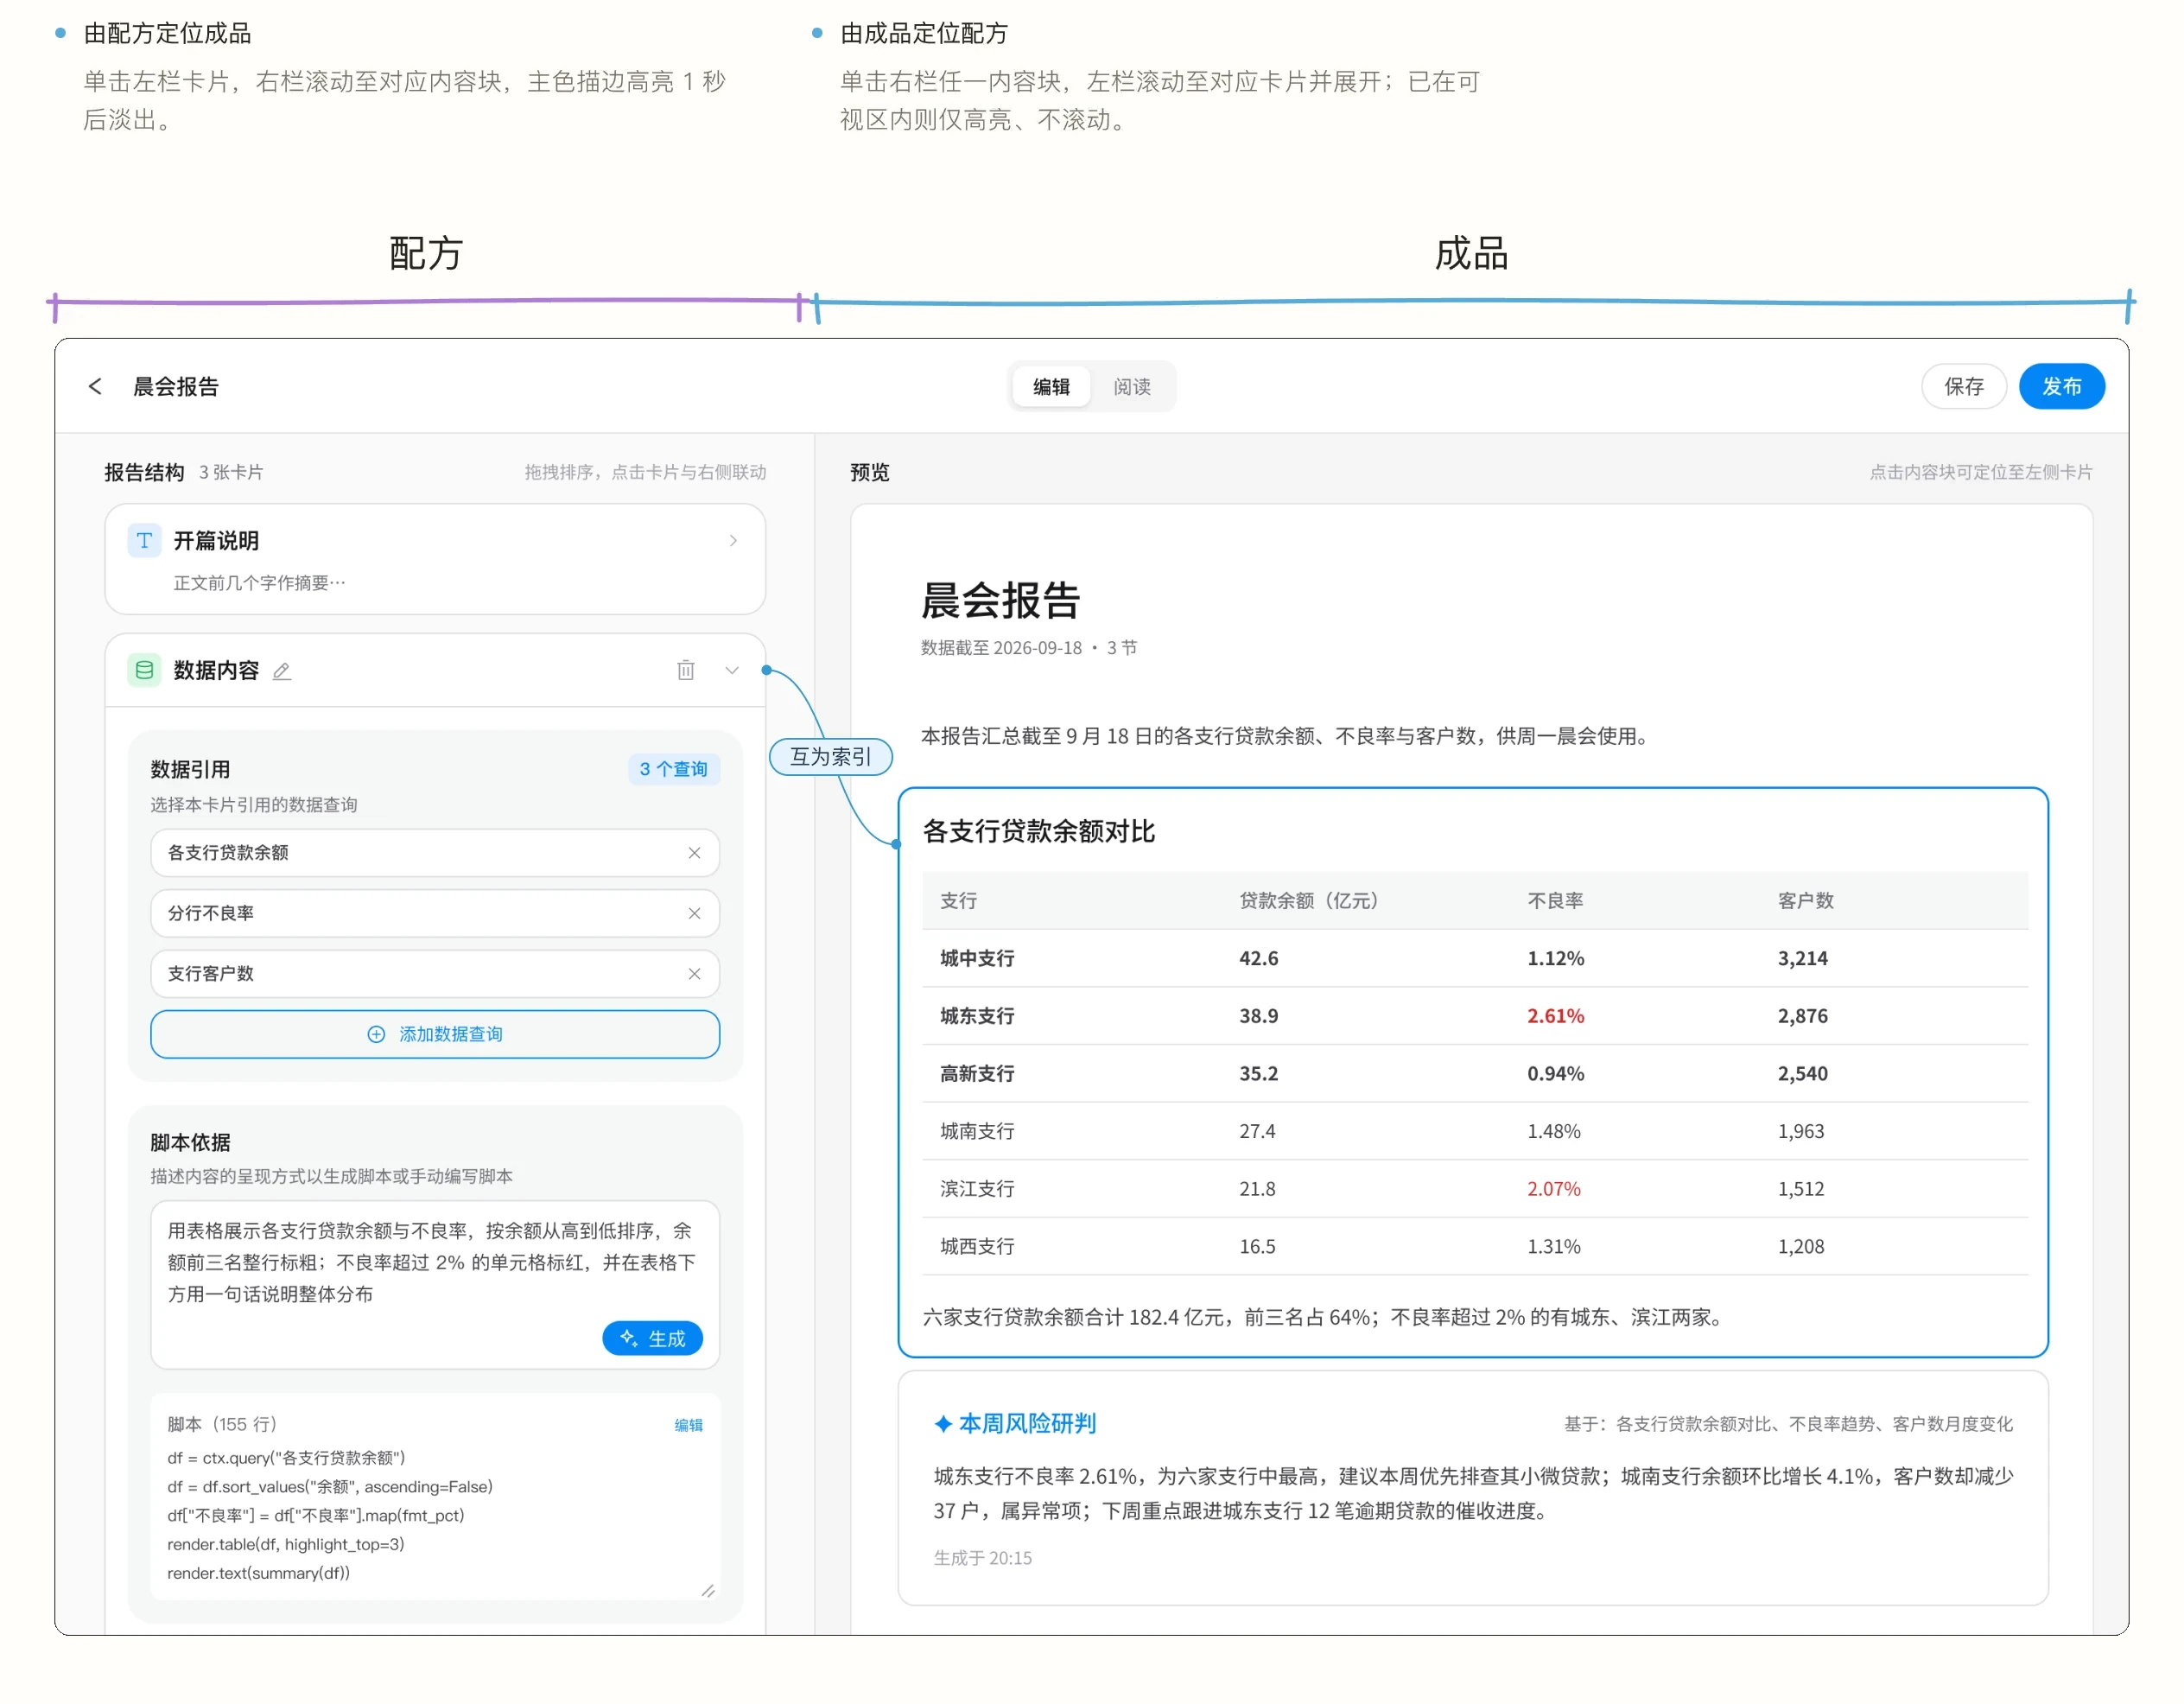Click the 42.6 loan balance cell

click(1258, 958)
